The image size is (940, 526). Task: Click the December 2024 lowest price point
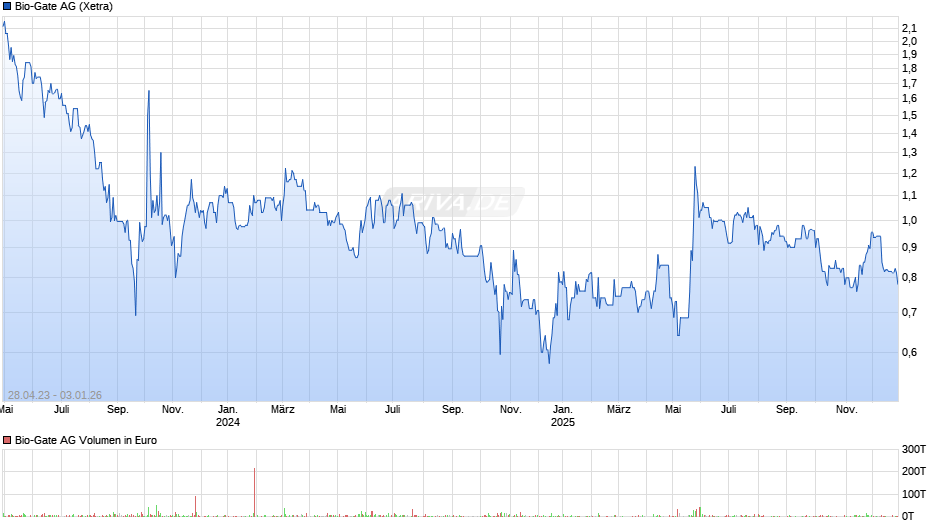click(x=549, y=363)
